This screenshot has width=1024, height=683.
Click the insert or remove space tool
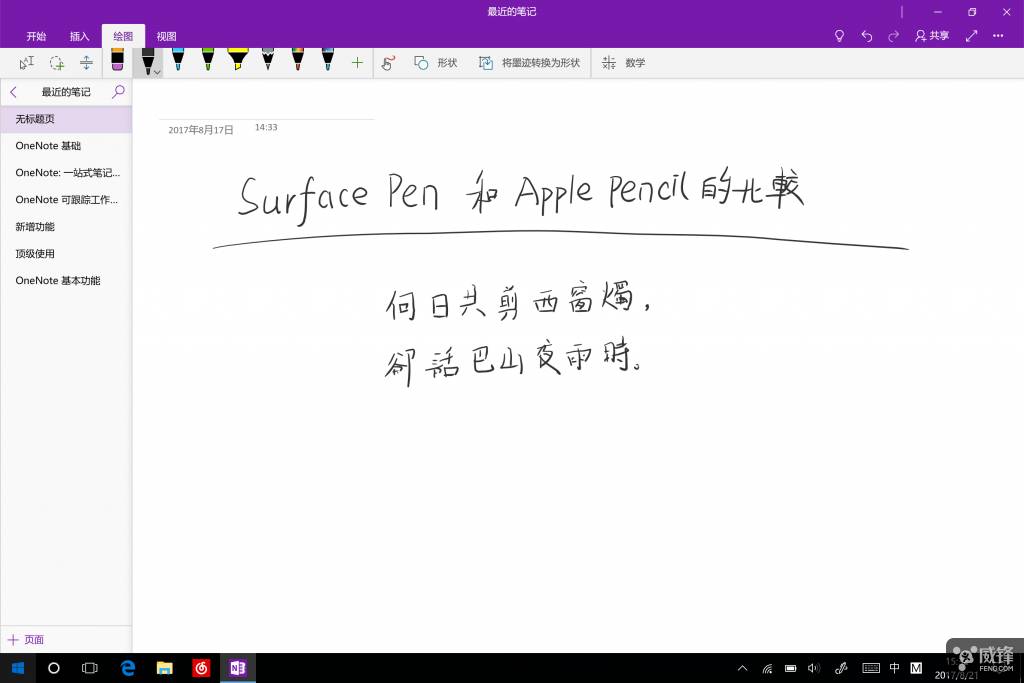pyautogui.click(x=86, y=63)
